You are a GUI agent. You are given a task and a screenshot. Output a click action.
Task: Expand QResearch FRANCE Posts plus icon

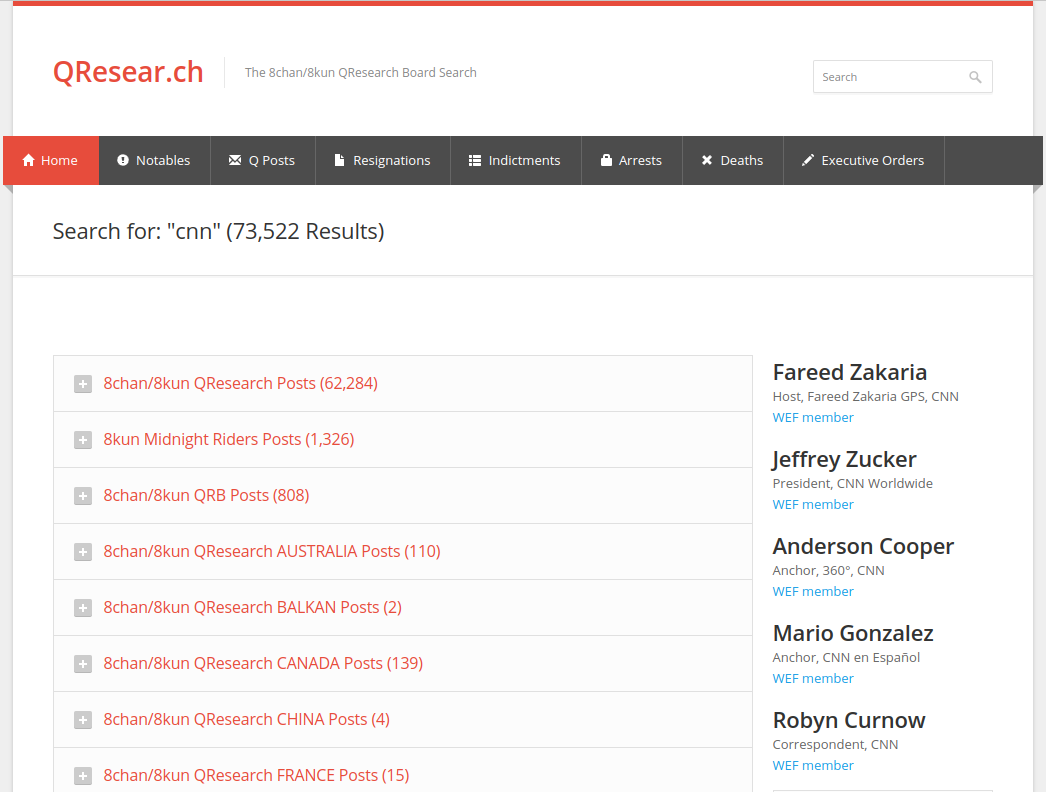pyautogui.click(x=83, y=776)
